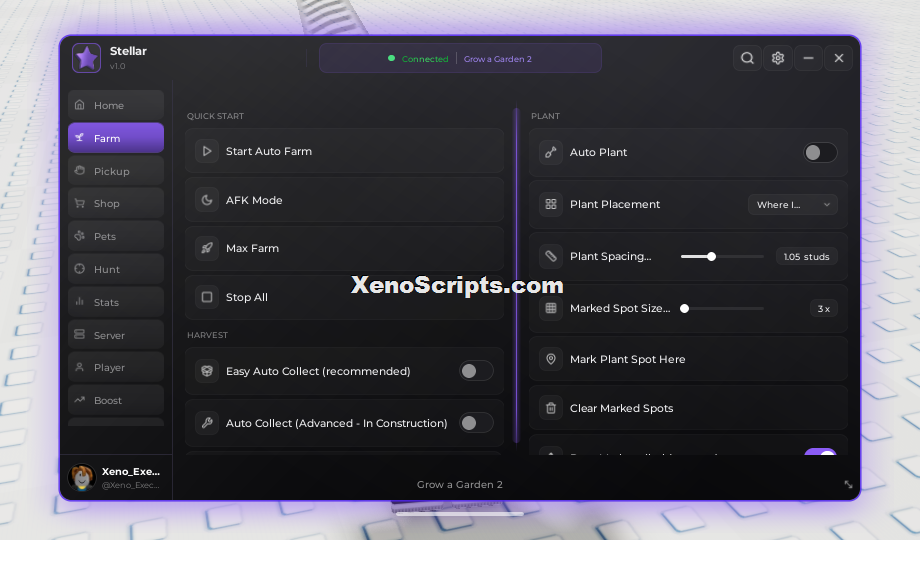Click the trash icon for Clear Marked Spots
Viewport: 920px width, 570px height.
coord(551,408)
